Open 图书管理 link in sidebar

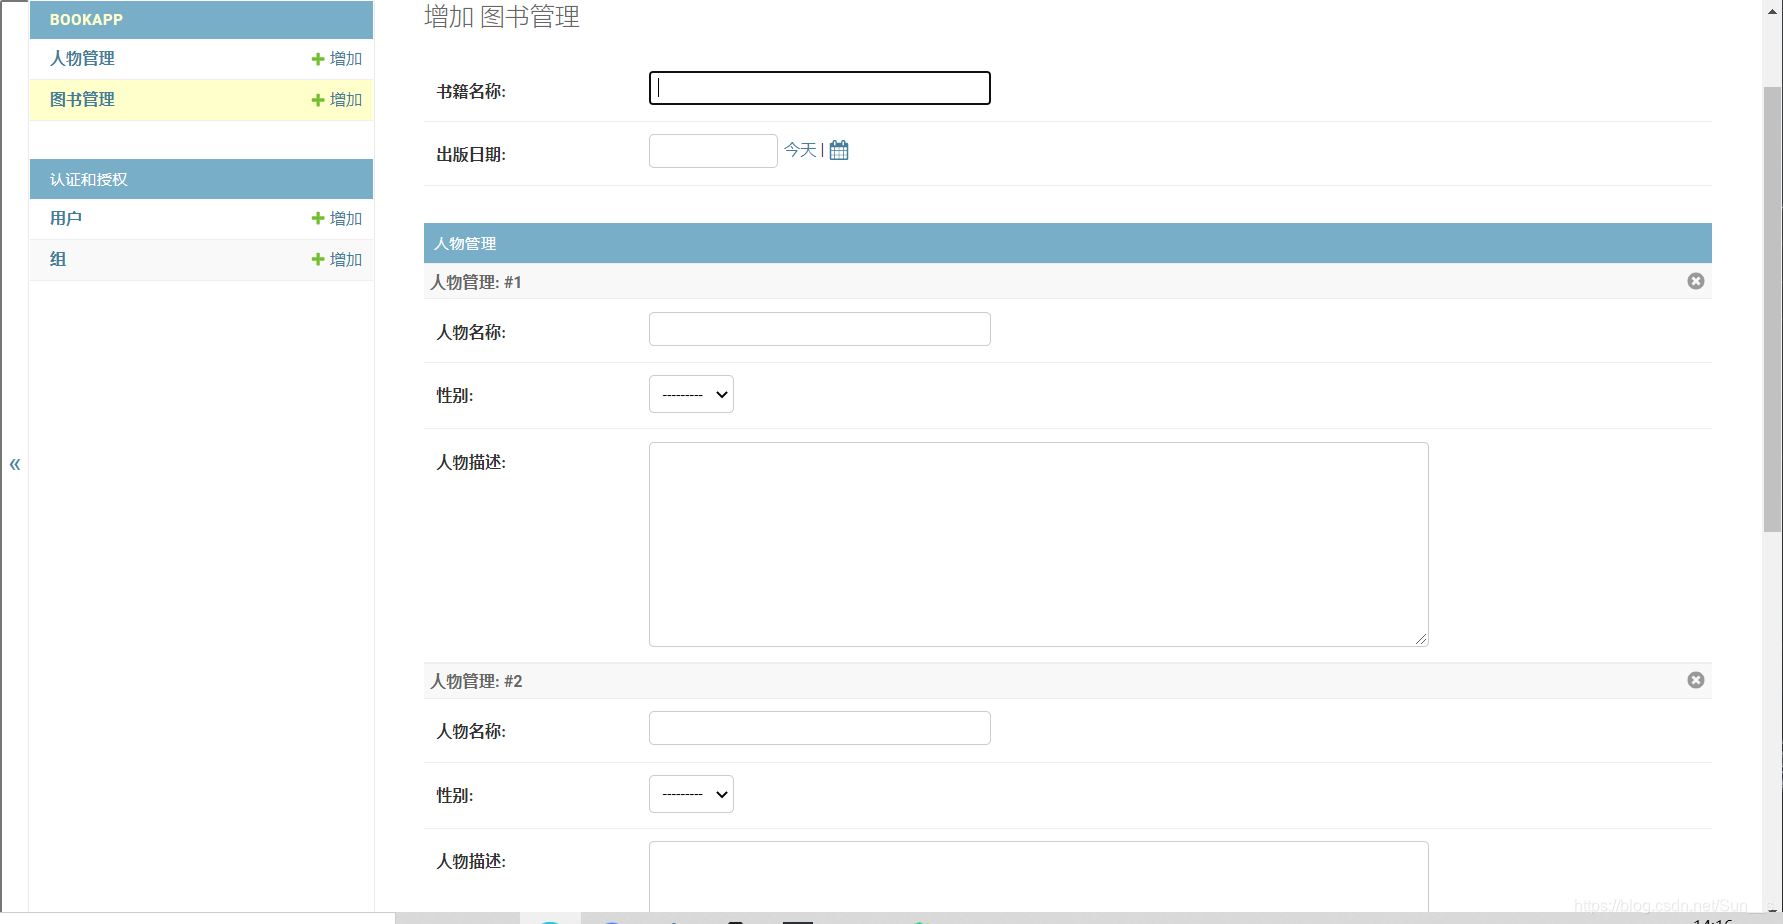[82, 100]
